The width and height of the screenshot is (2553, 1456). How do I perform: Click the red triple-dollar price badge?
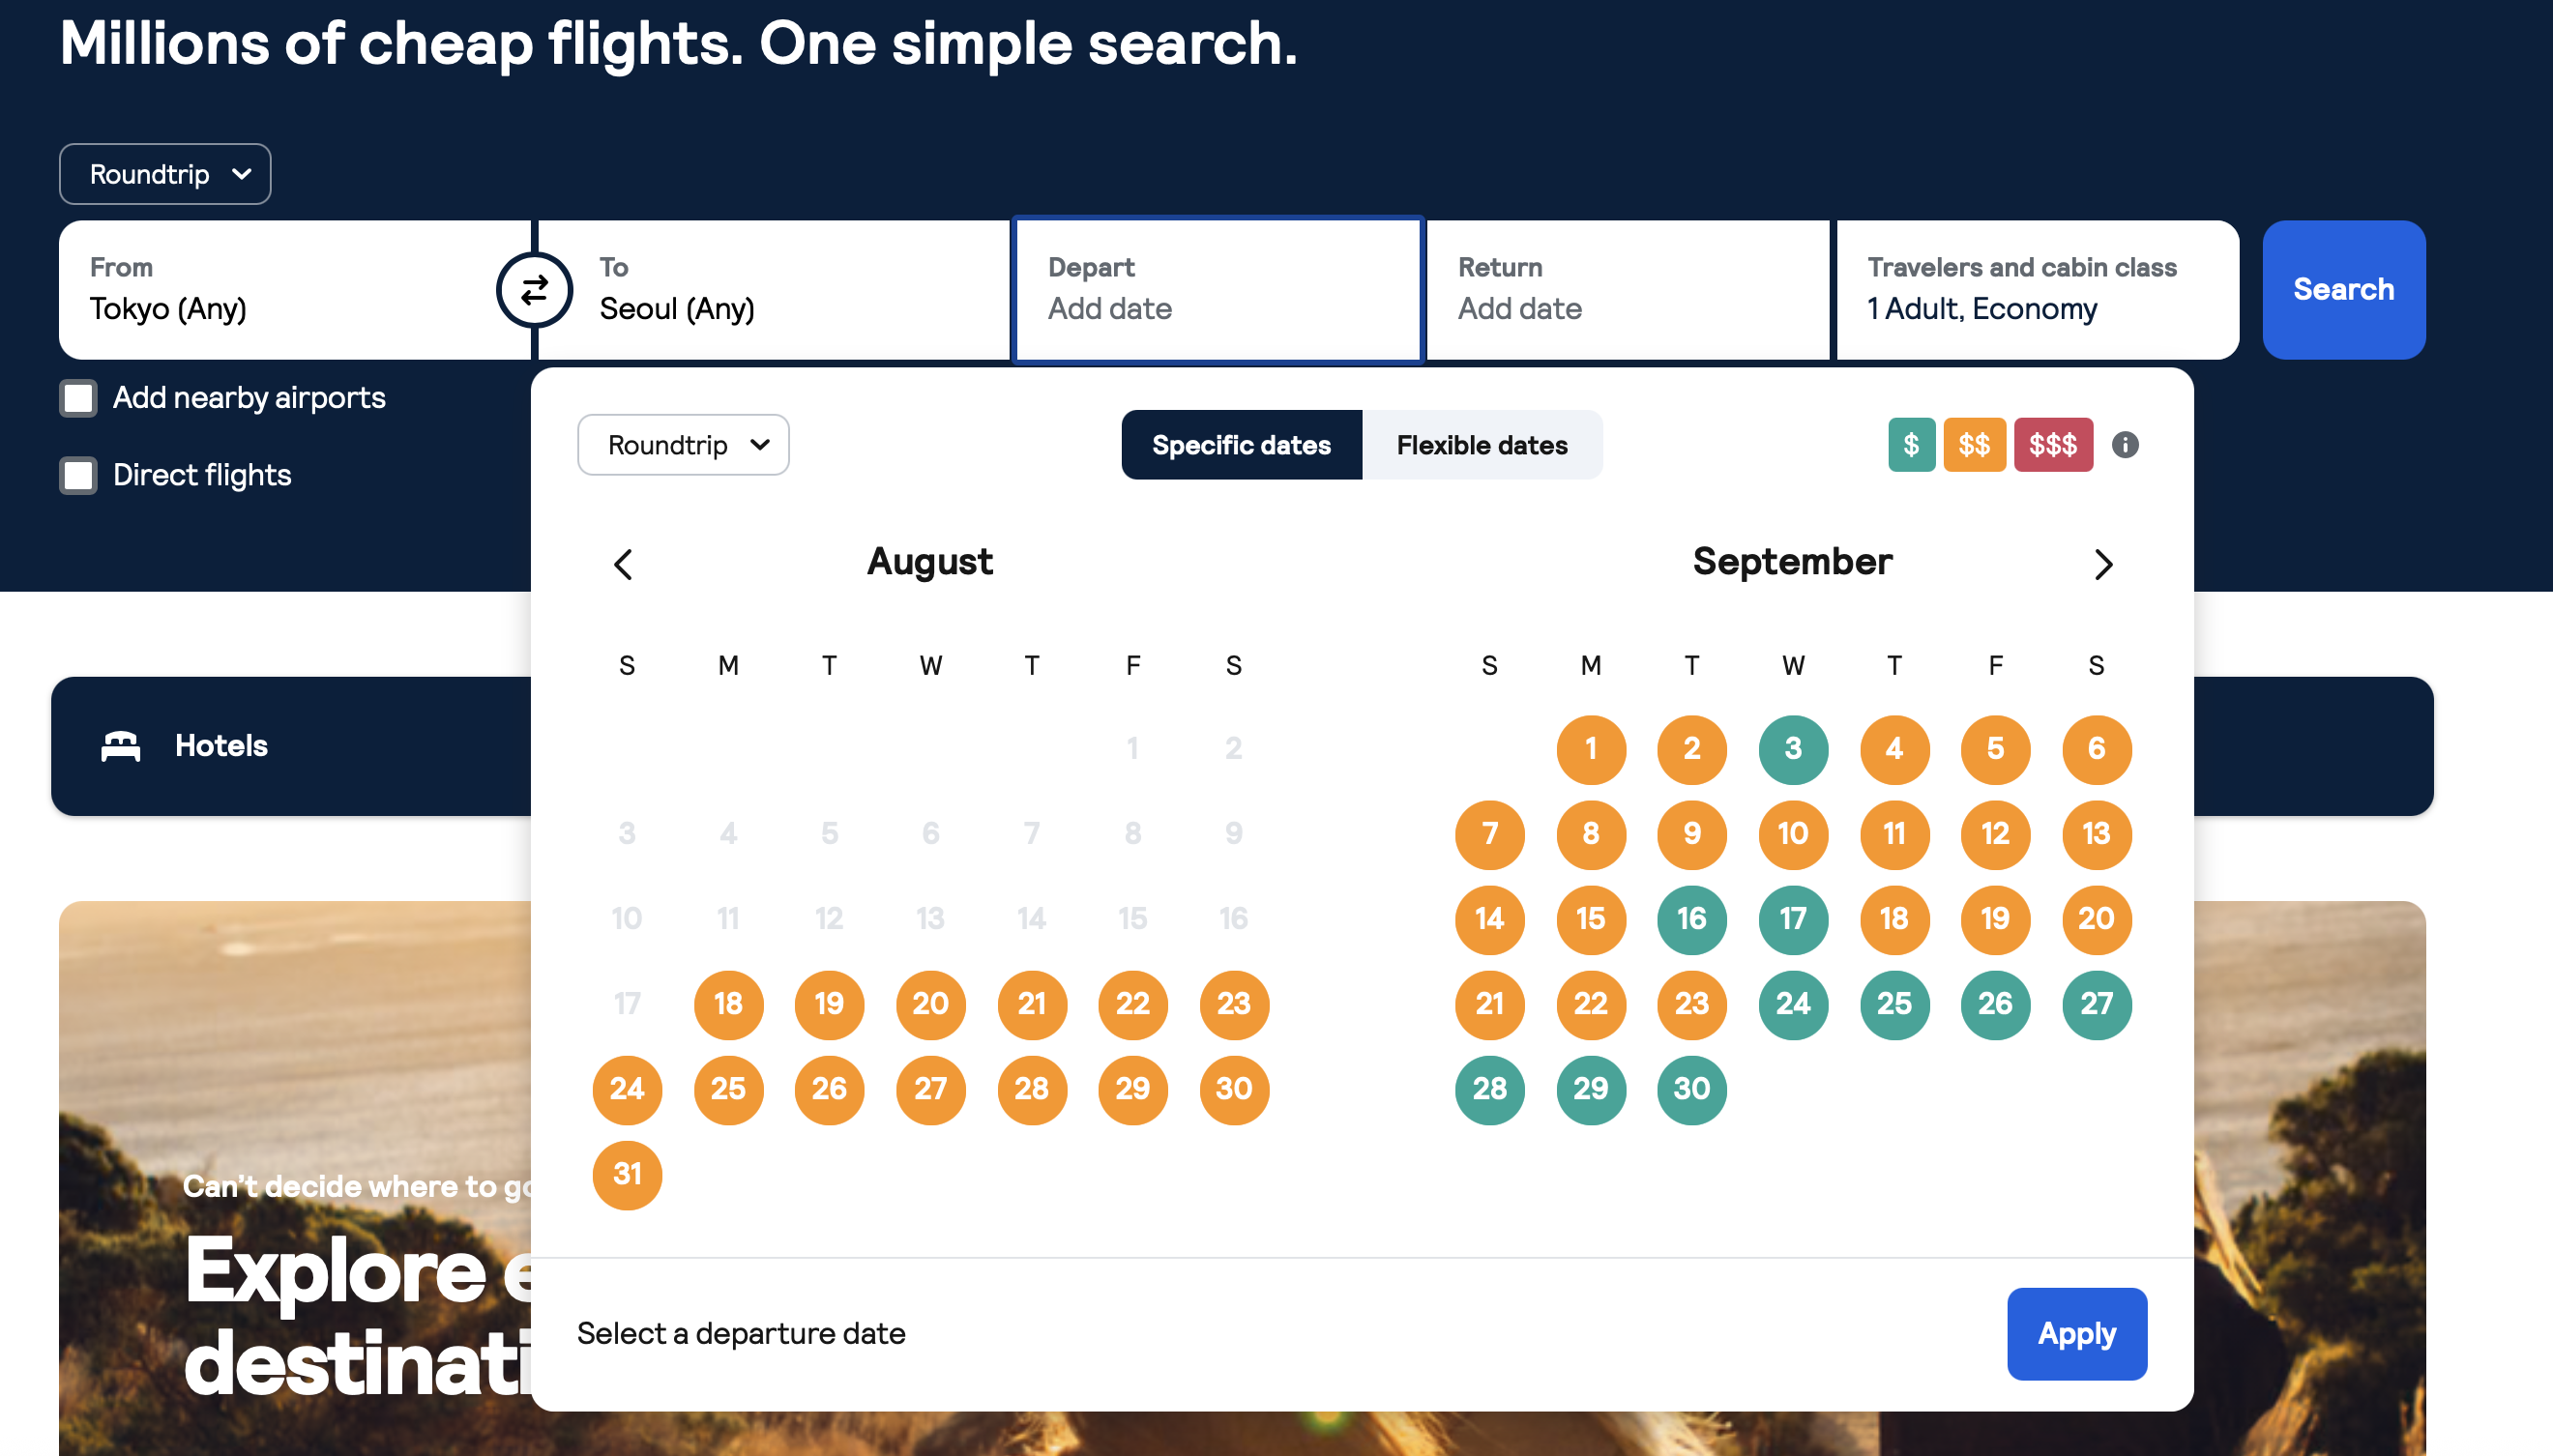pyautogui.click(x=2053, y=444)
